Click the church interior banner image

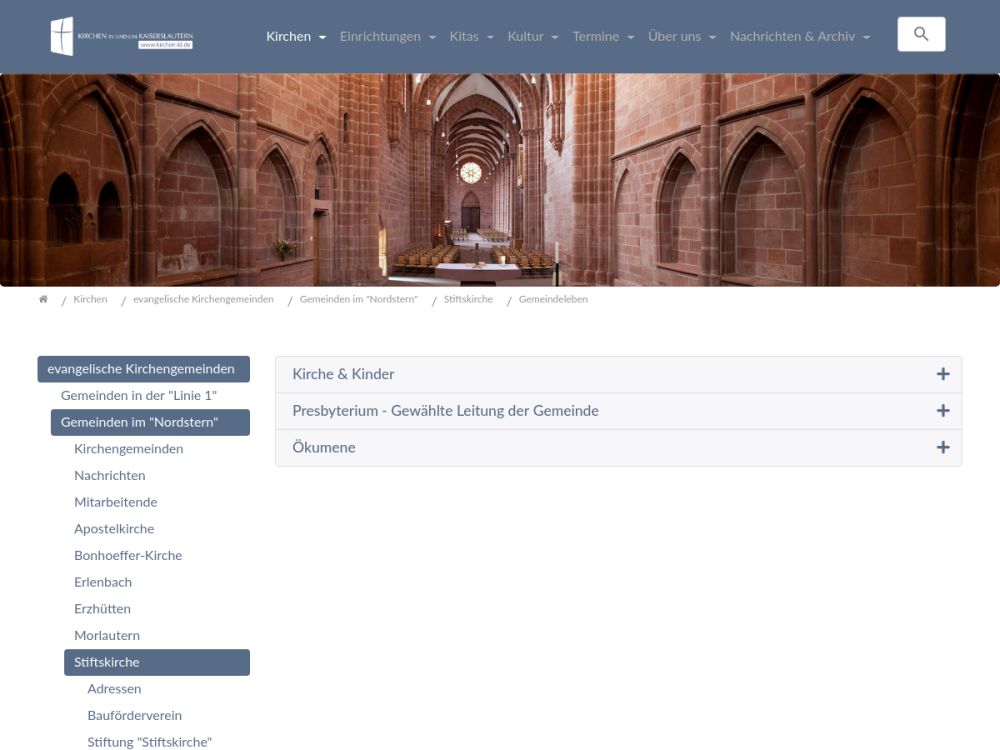coord(500,180)
